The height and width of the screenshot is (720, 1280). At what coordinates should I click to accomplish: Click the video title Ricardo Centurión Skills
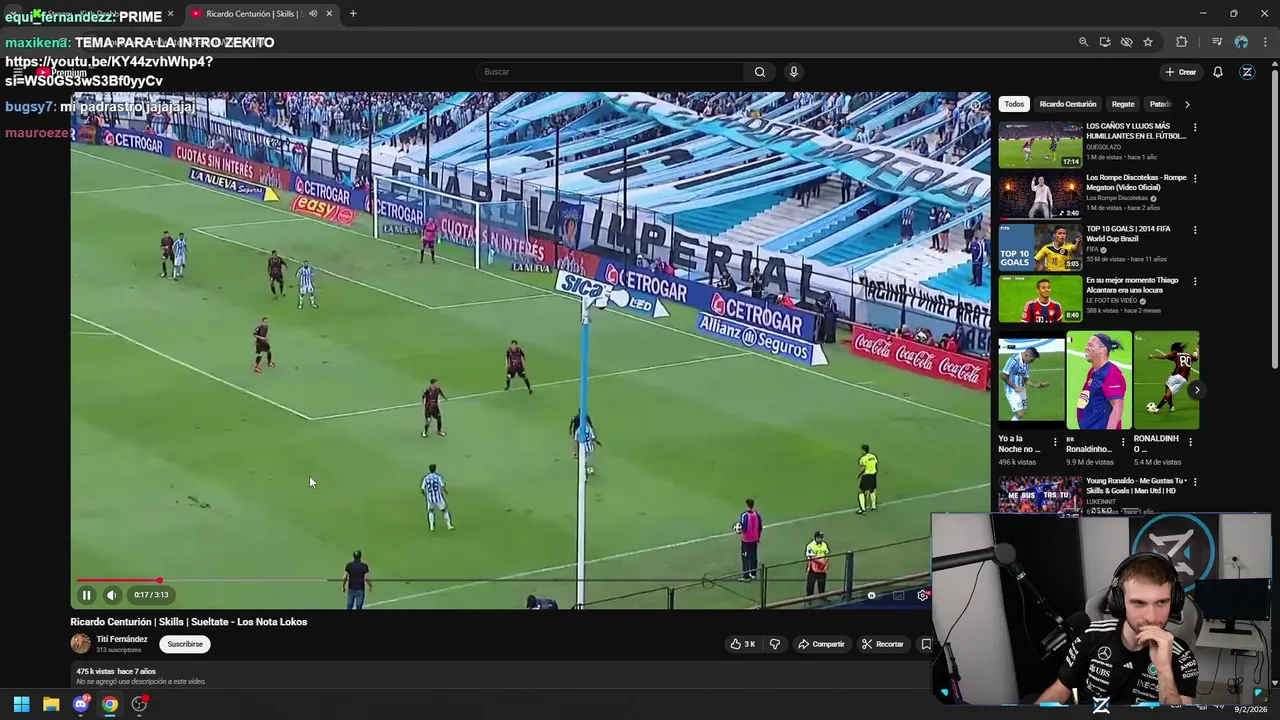188,622
